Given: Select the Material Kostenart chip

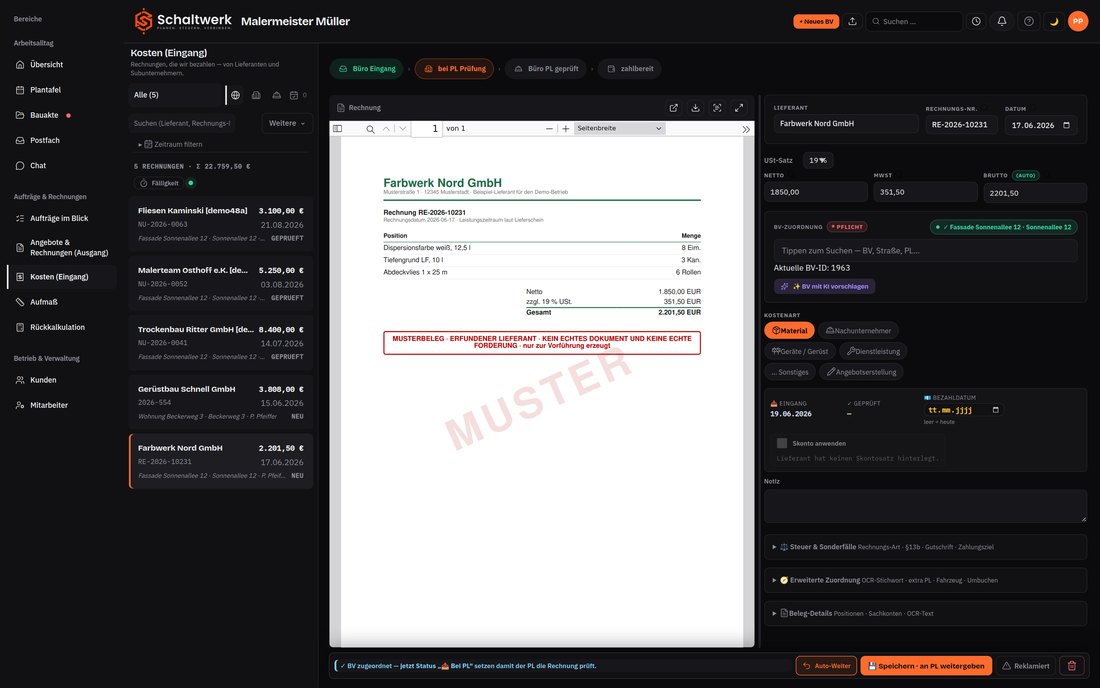Looking at the screenshot, I should coord(789,330).
